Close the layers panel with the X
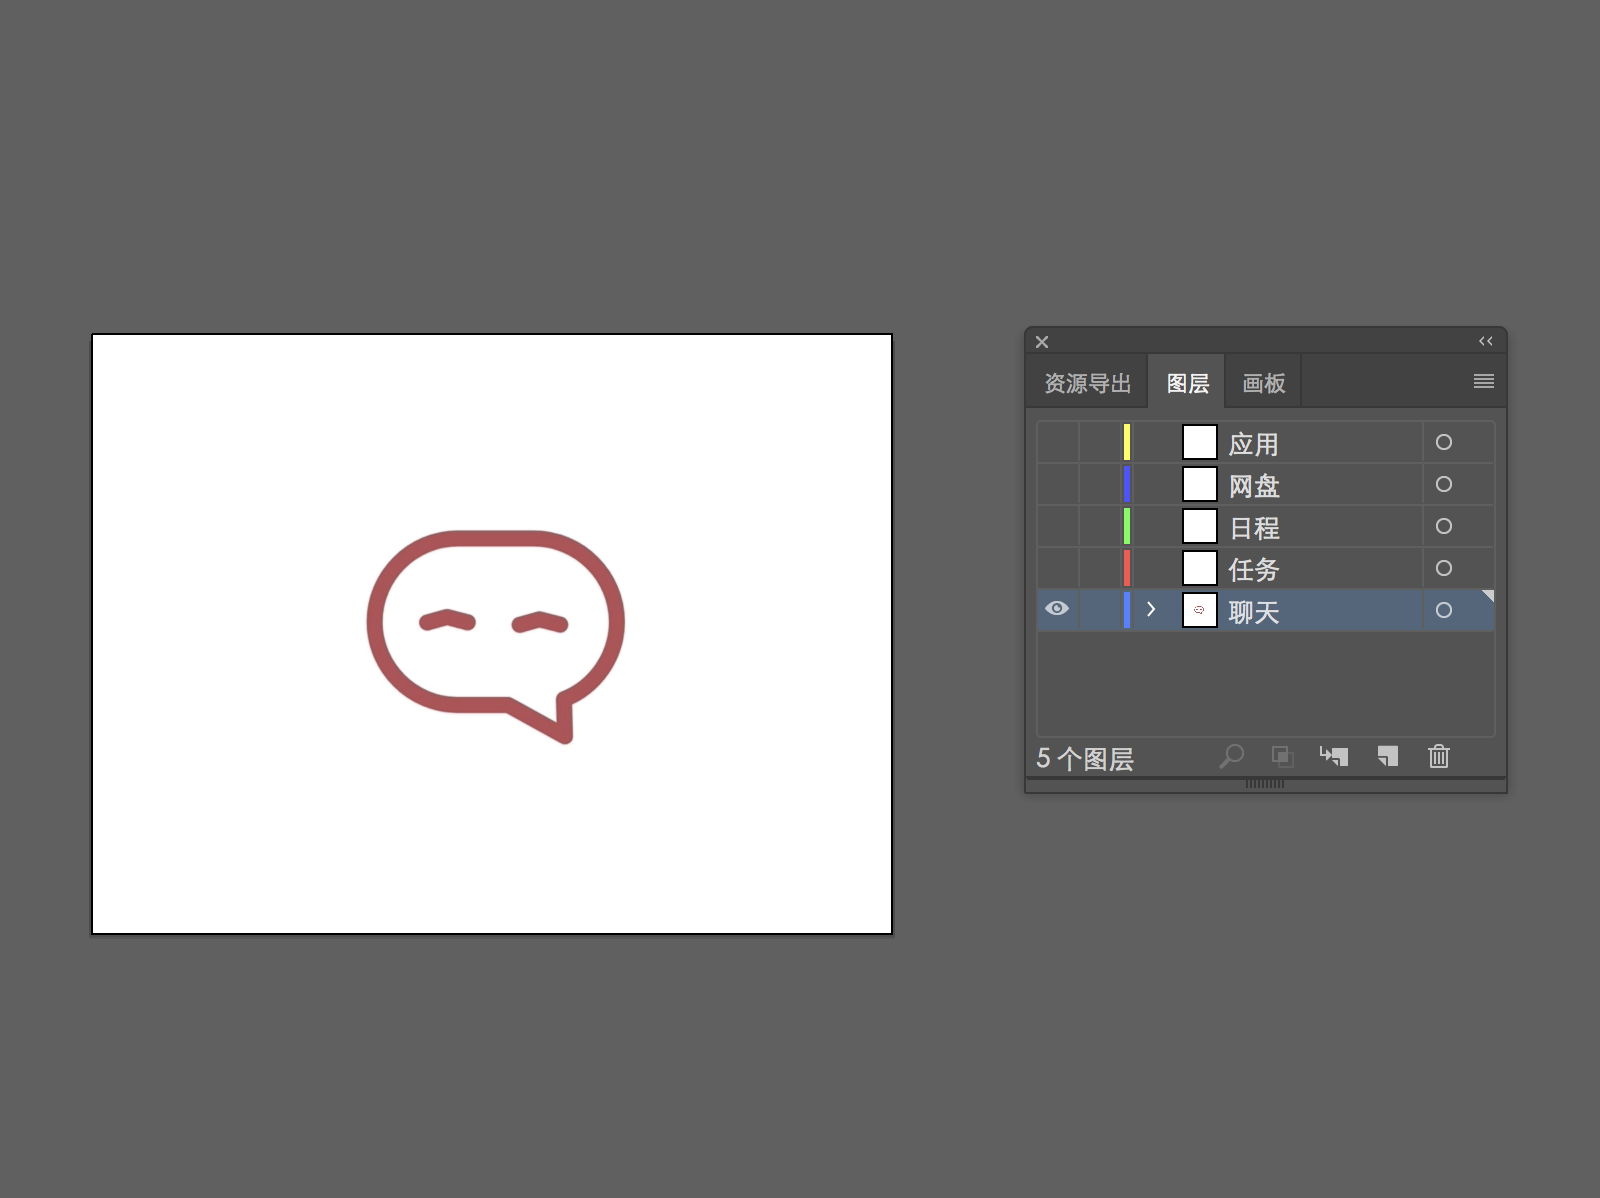The width and height of the screenshot is (1600, 1198). (1042, 342)
